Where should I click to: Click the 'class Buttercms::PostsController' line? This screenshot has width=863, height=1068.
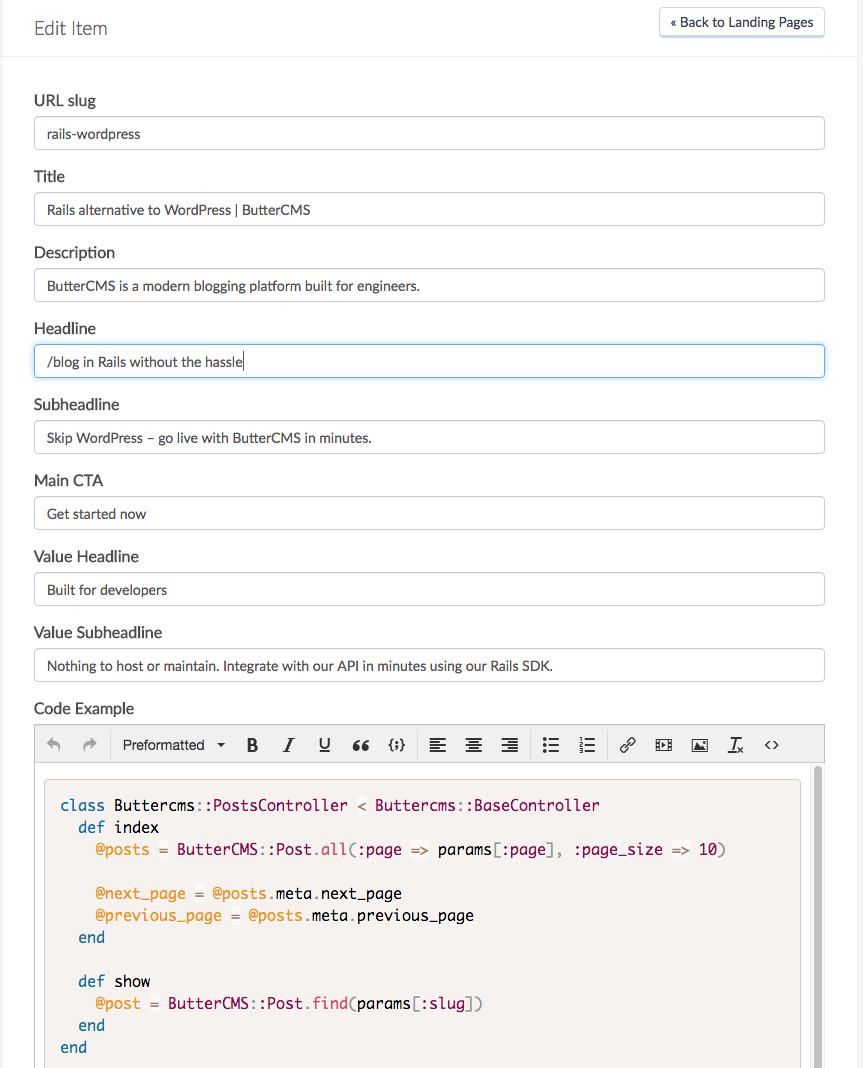[x=330, y=805]
